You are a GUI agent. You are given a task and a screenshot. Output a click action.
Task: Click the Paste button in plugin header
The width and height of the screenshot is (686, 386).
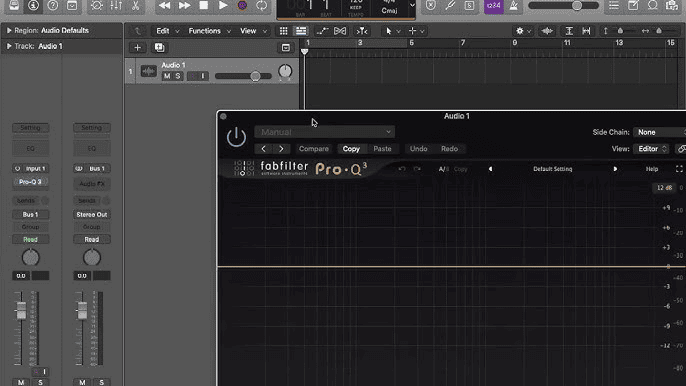click(x=382, y=149)
